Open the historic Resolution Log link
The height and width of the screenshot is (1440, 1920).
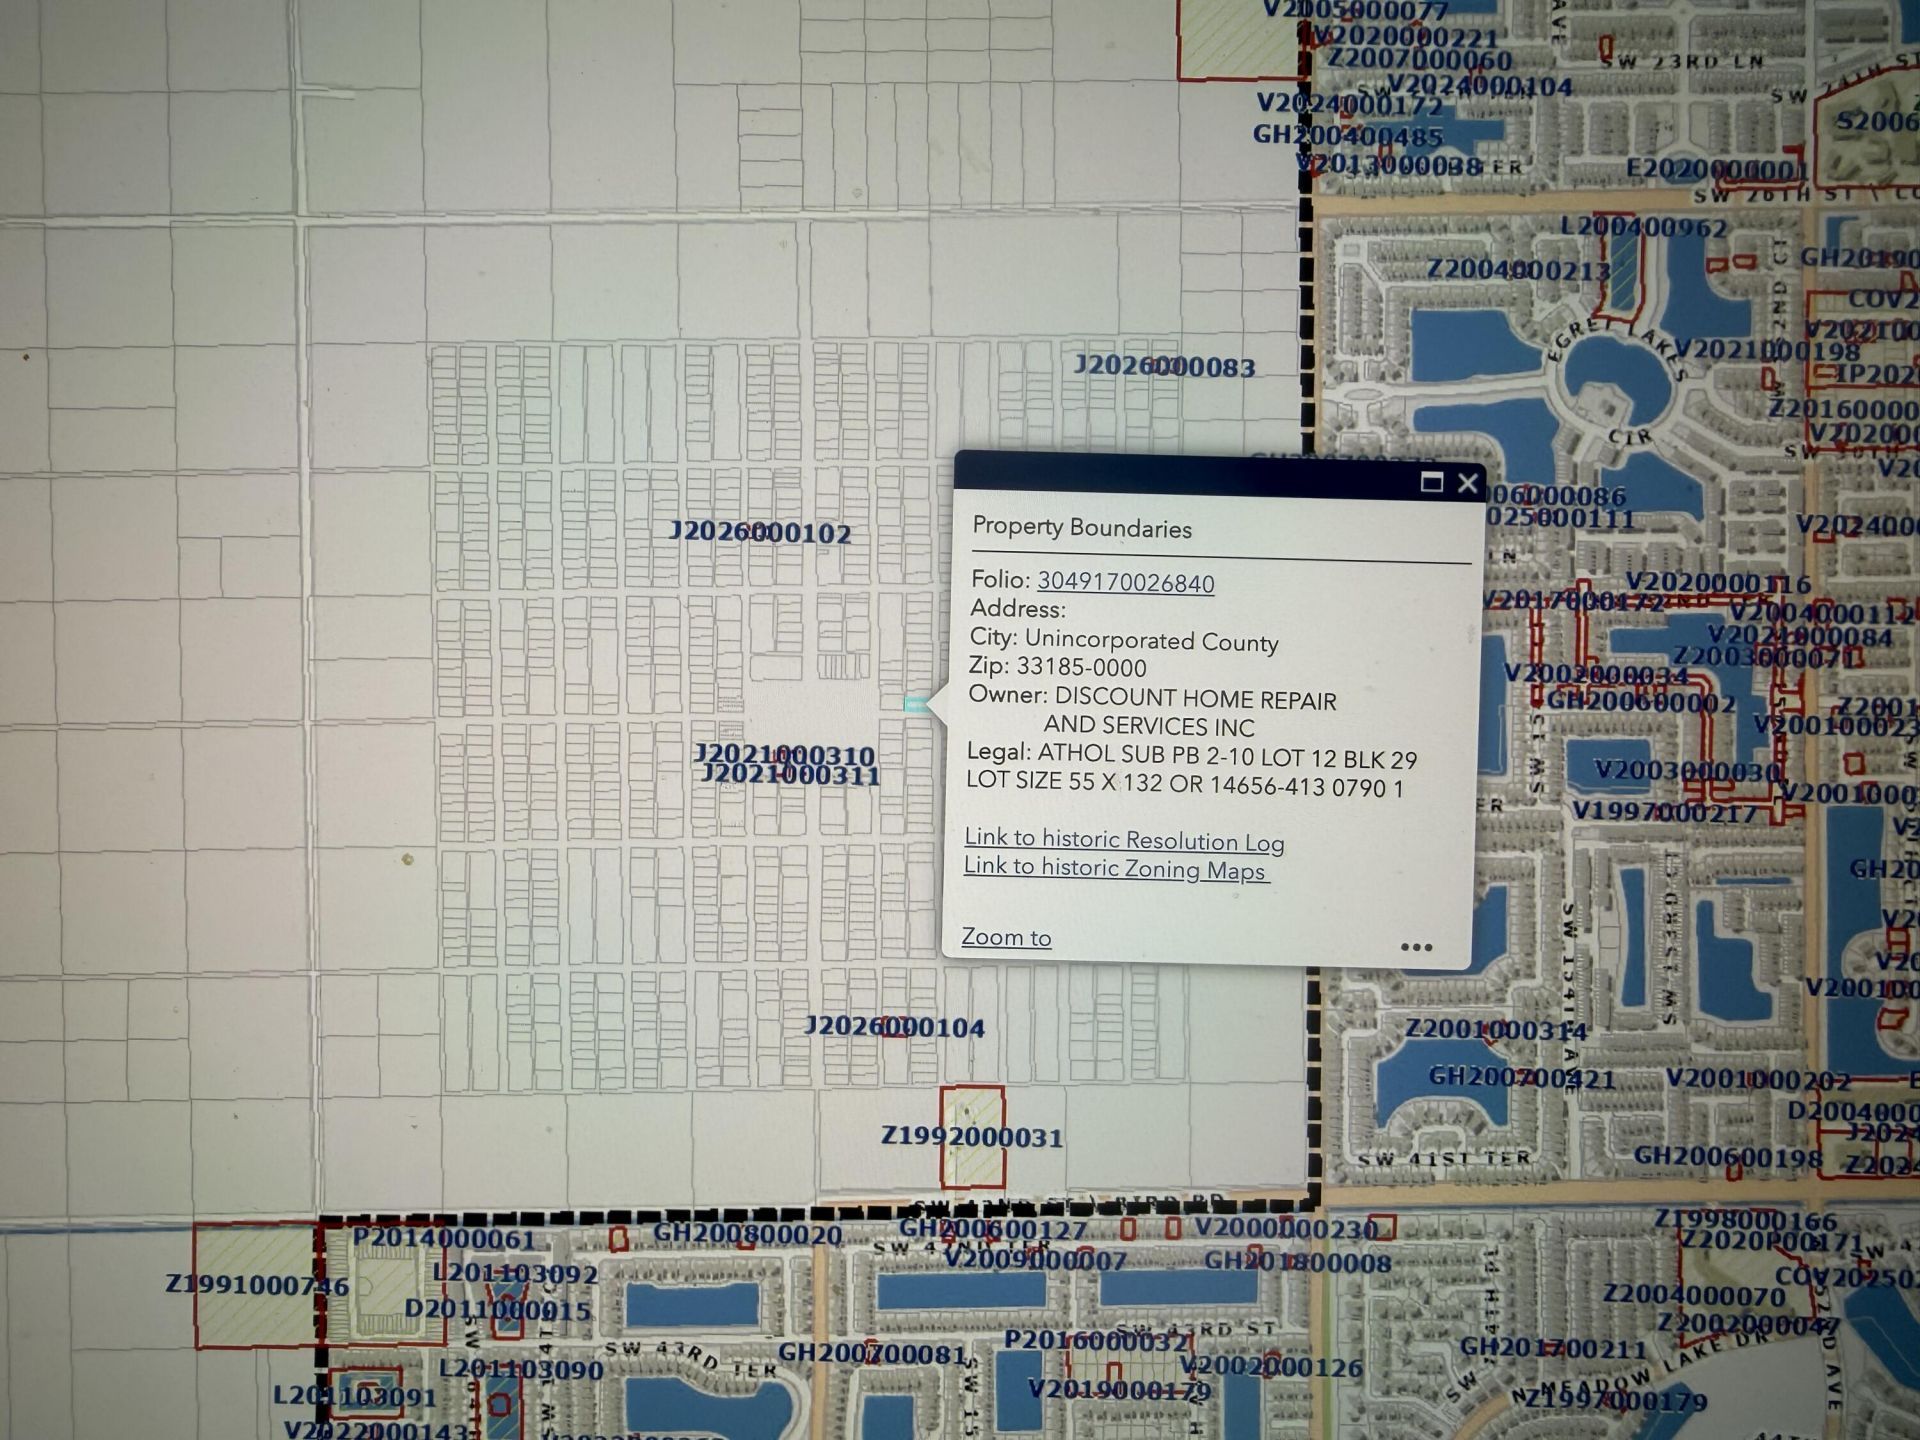[x=1124, y=841]
